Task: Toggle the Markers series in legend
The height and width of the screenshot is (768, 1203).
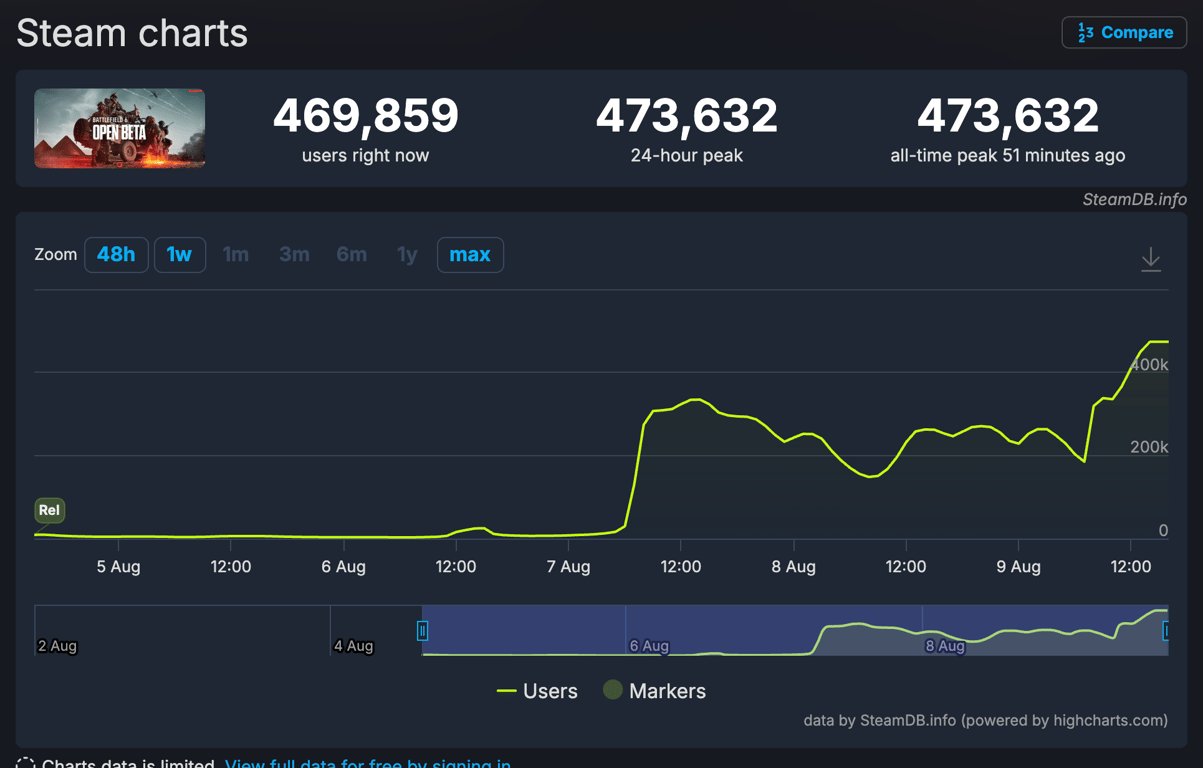Action: [x=654, y=691]
